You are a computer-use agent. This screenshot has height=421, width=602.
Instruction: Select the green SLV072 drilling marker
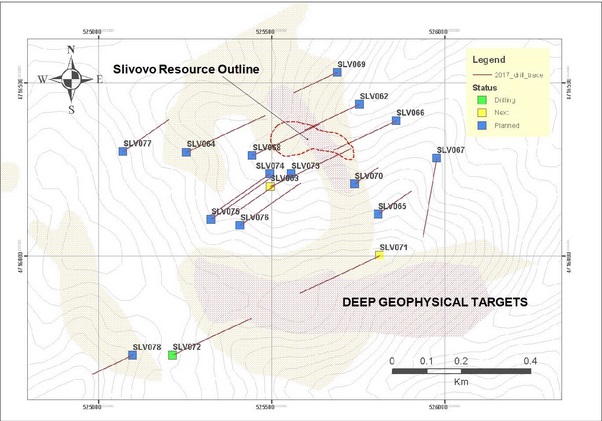[173, 355]
